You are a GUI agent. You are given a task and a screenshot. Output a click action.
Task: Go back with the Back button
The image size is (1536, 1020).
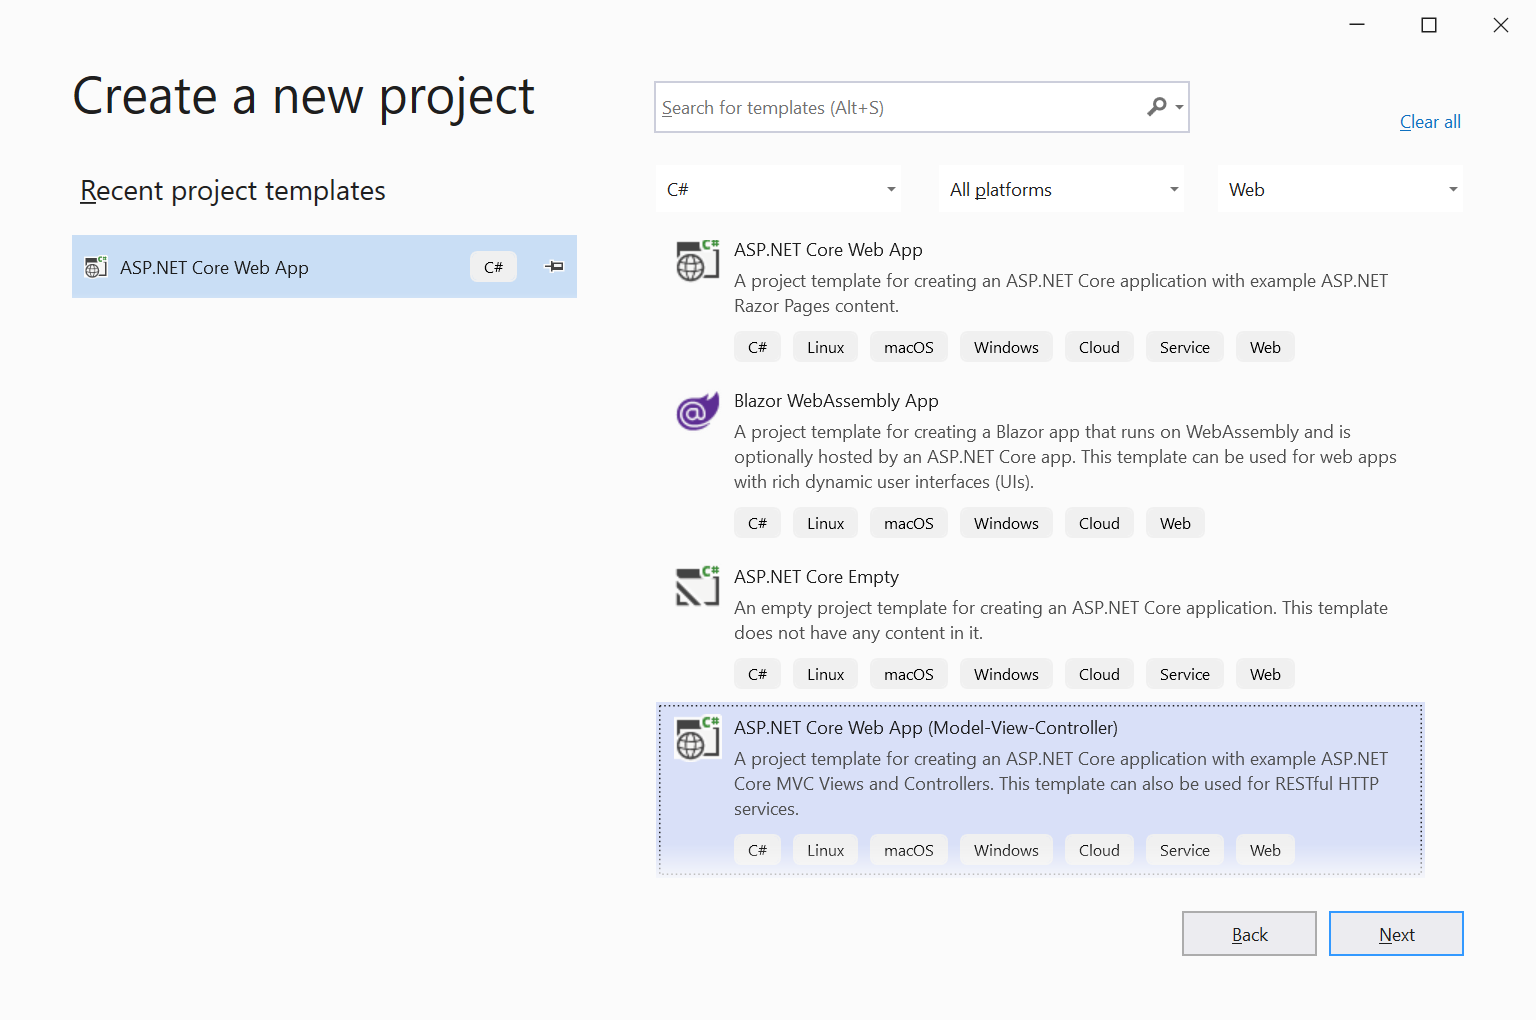coord(1249,934)
